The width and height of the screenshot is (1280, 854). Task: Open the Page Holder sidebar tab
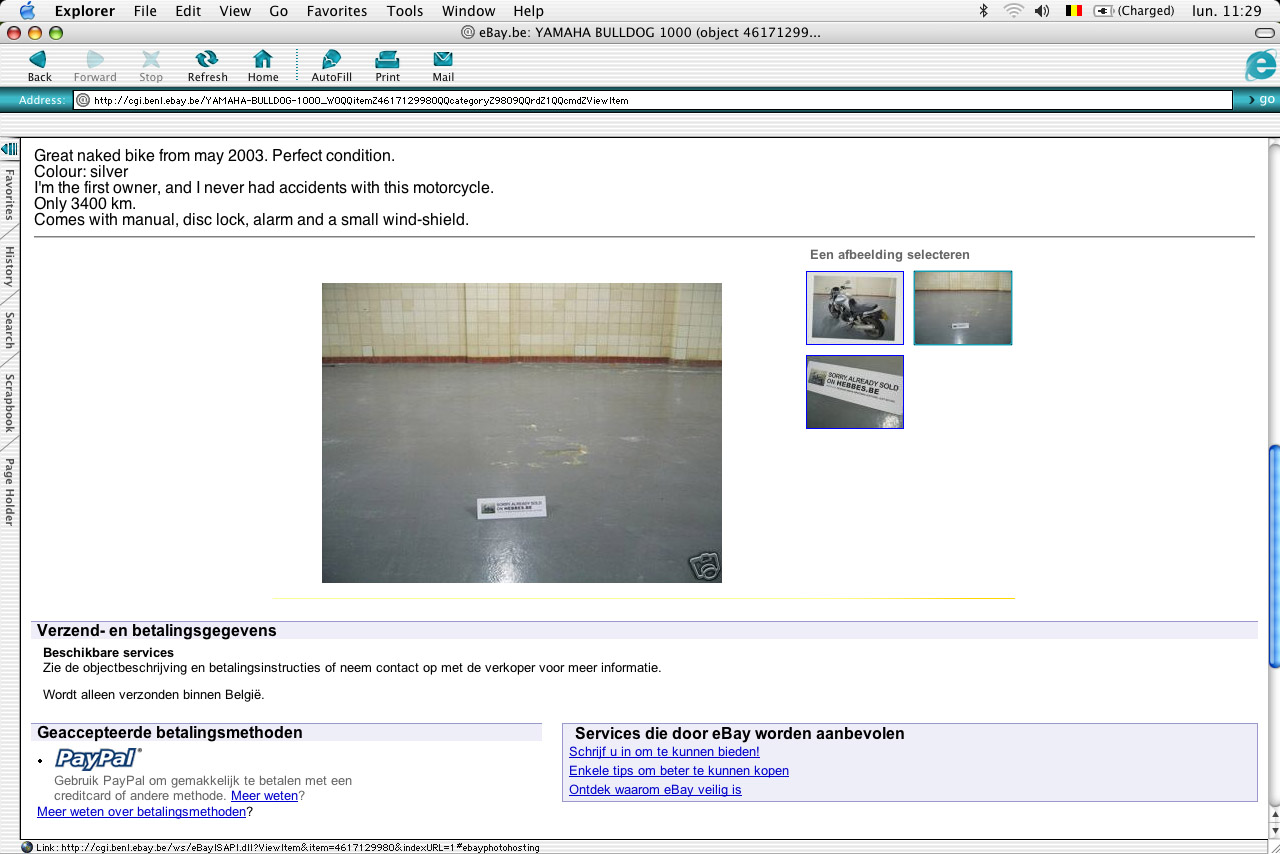pyautogui.click(x=9, y=491)
